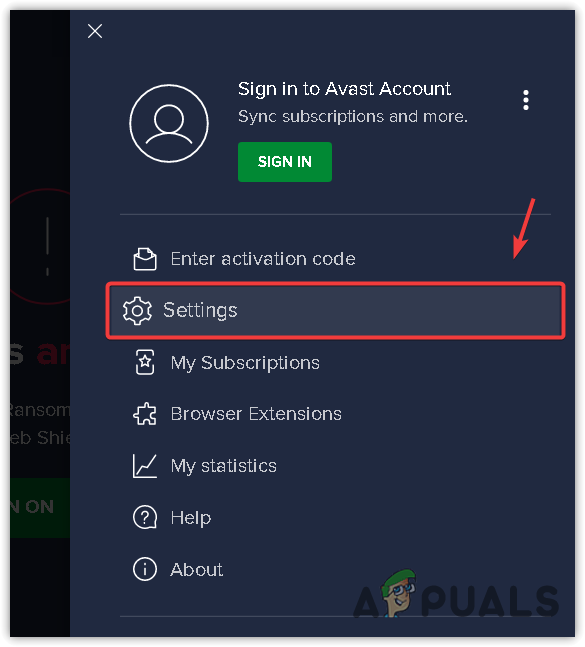Click the green SIGN IN button
Image resolution: width=585 pixels, height=647 pixels.
(x=285, y=162)
